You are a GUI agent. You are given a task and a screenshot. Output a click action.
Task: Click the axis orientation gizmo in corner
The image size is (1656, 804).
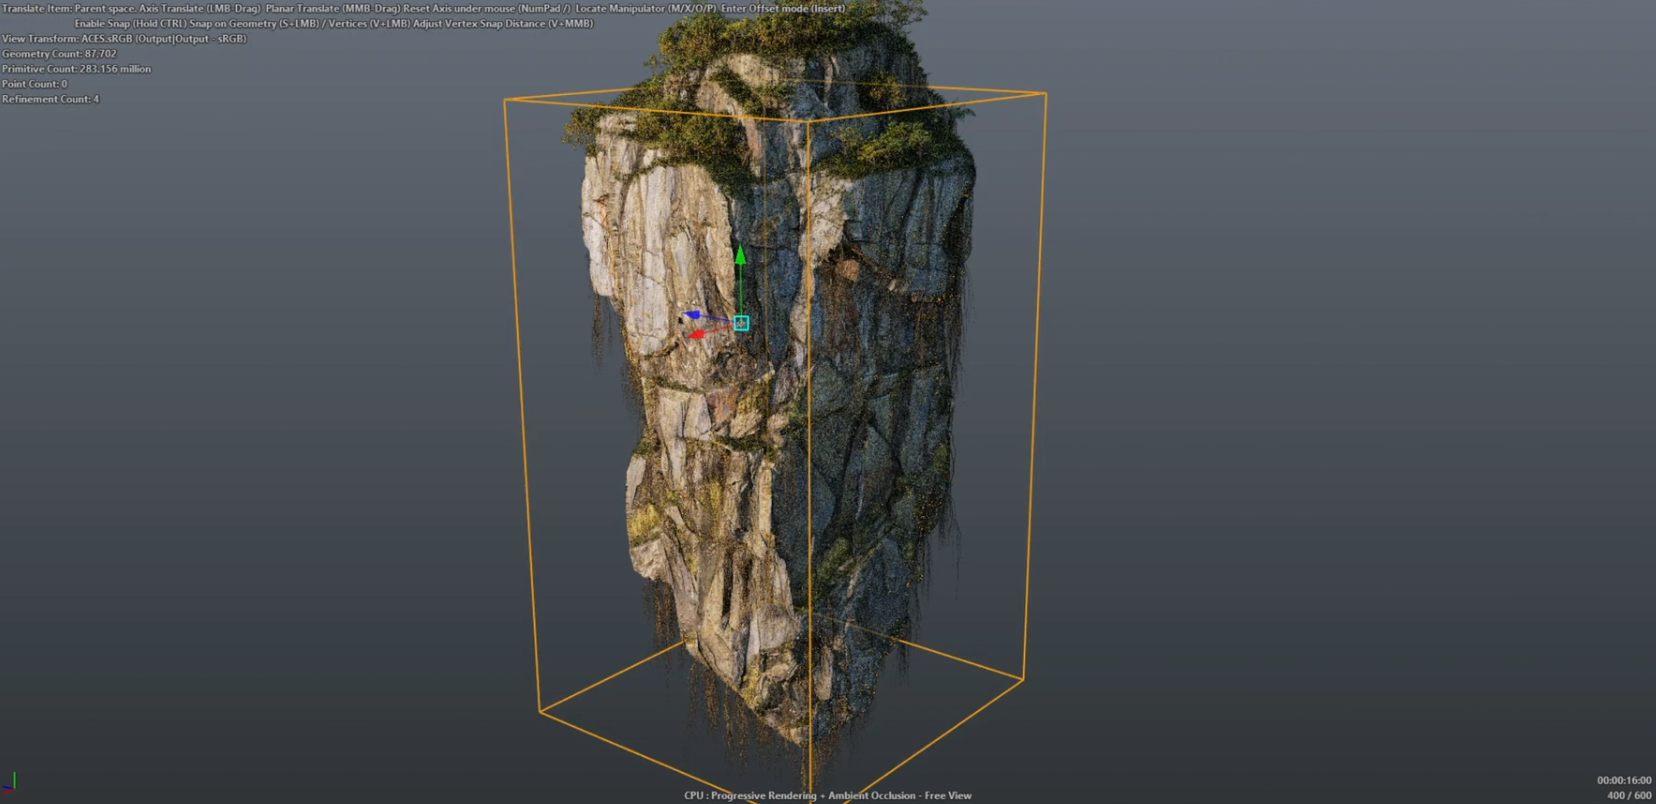coord(11,782)
